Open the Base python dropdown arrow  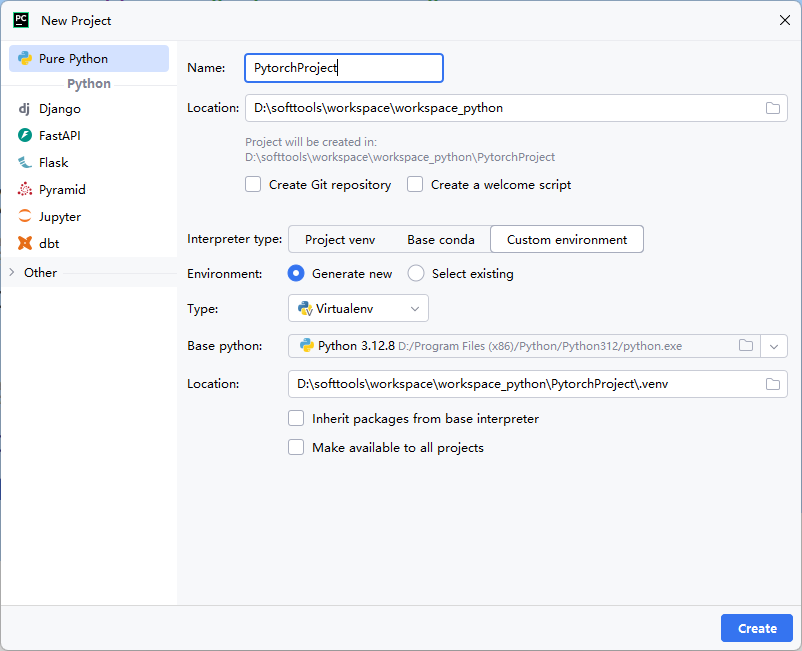click(x=774, y=346)
